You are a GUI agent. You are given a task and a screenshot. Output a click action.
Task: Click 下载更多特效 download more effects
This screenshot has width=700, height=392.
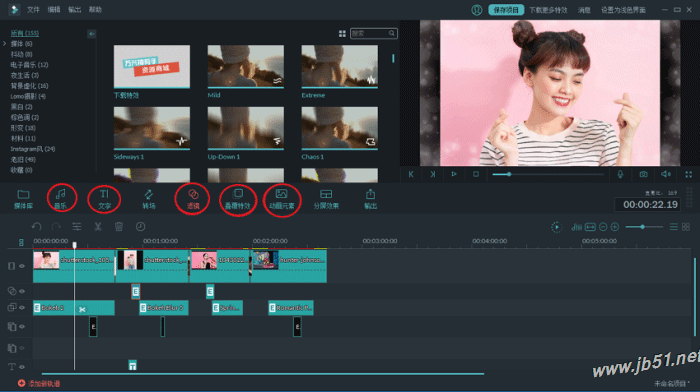548,10
